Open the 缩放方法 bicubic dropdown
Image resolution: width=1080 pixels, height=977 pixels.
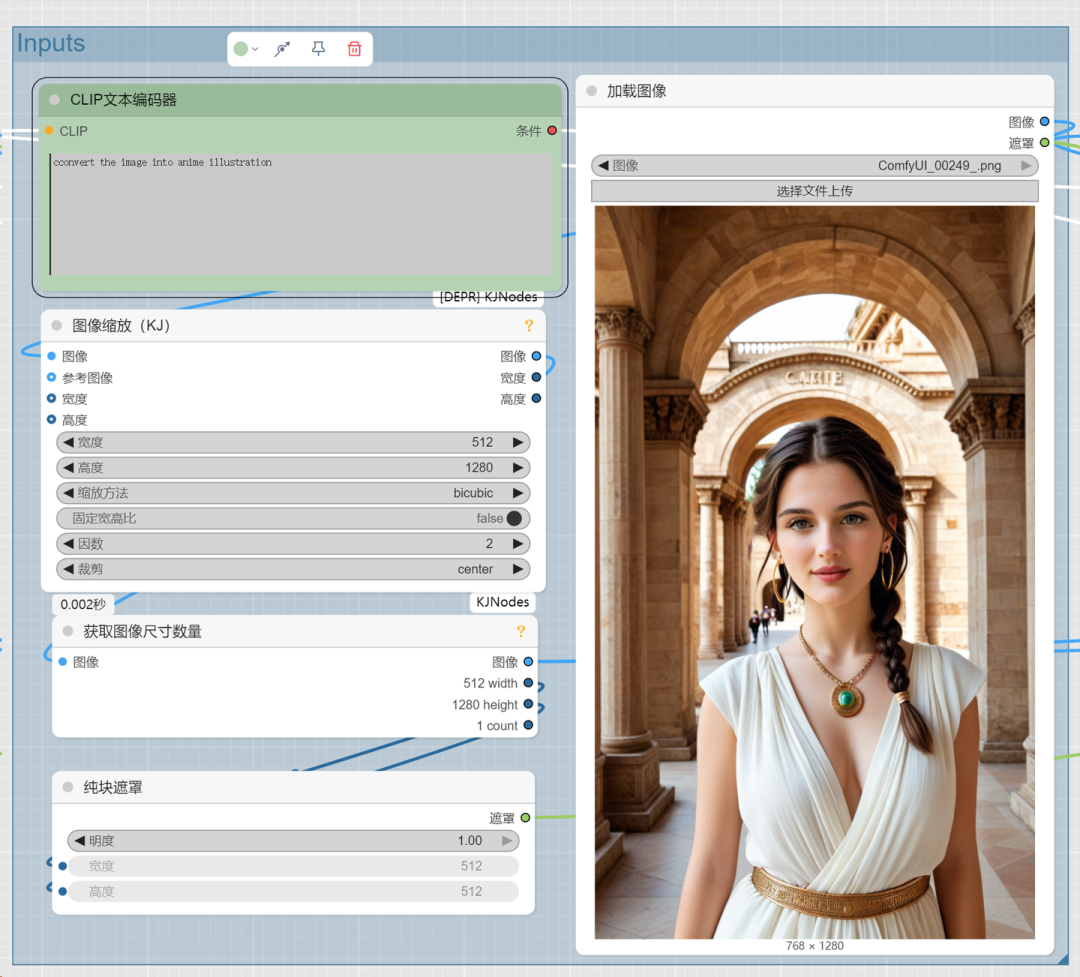[x=293, y=493]
